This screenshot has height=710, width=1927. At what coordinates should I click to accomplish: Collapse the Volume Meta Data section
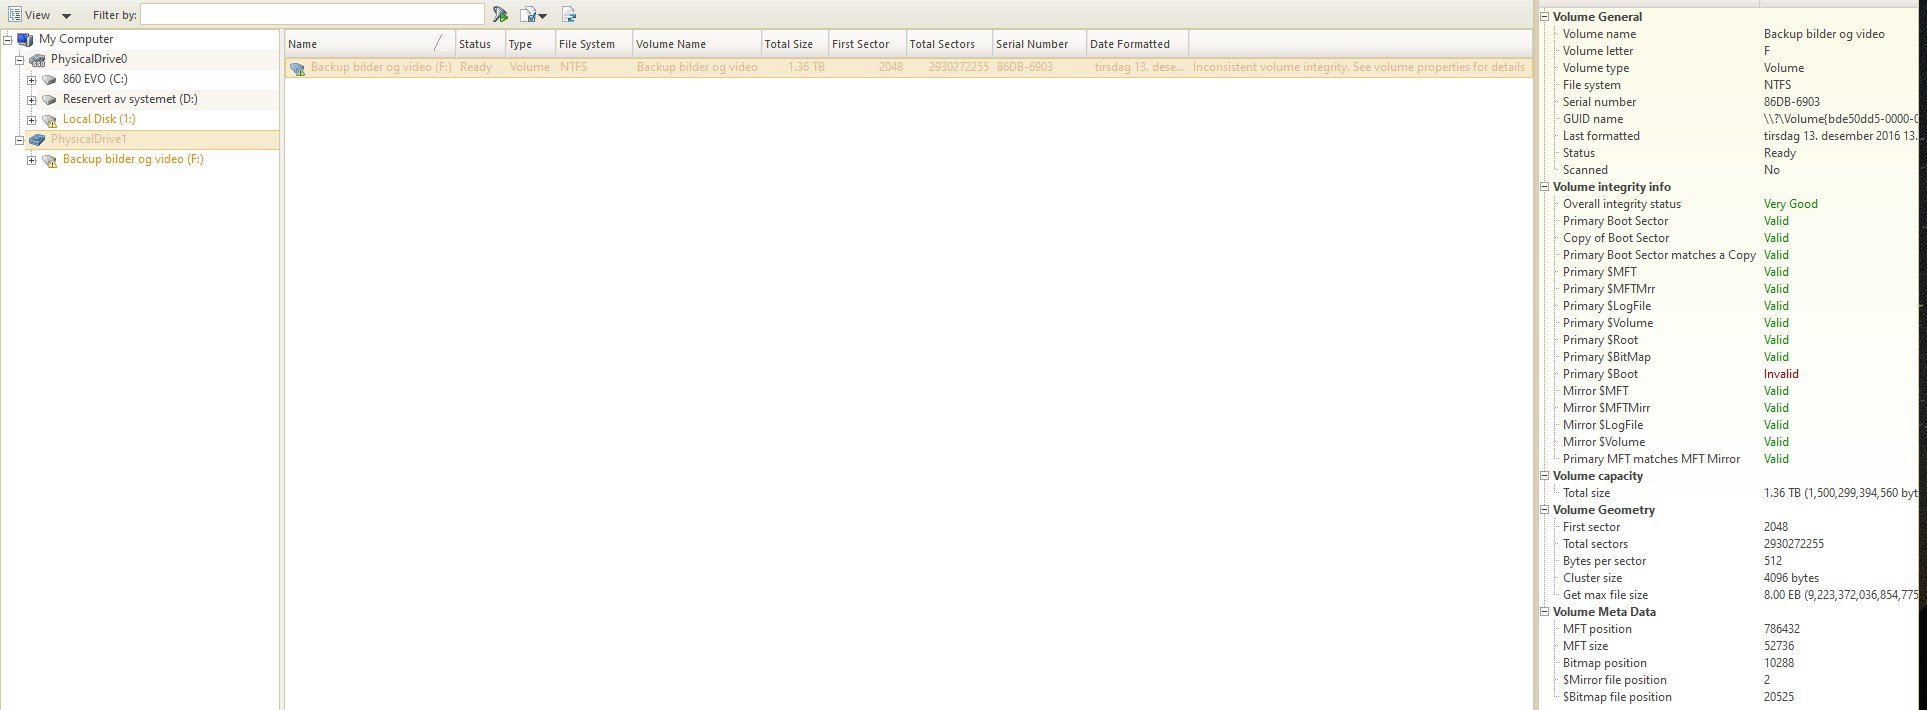[x=1545, y=612]
